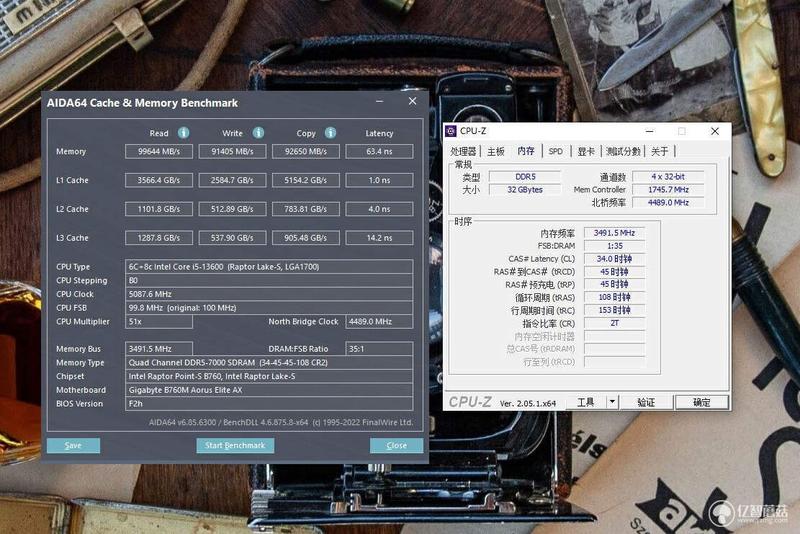Viewport: 800px width, 534px height.
Task: Minimize the CPU-Z window
Action: coord(649,131)
